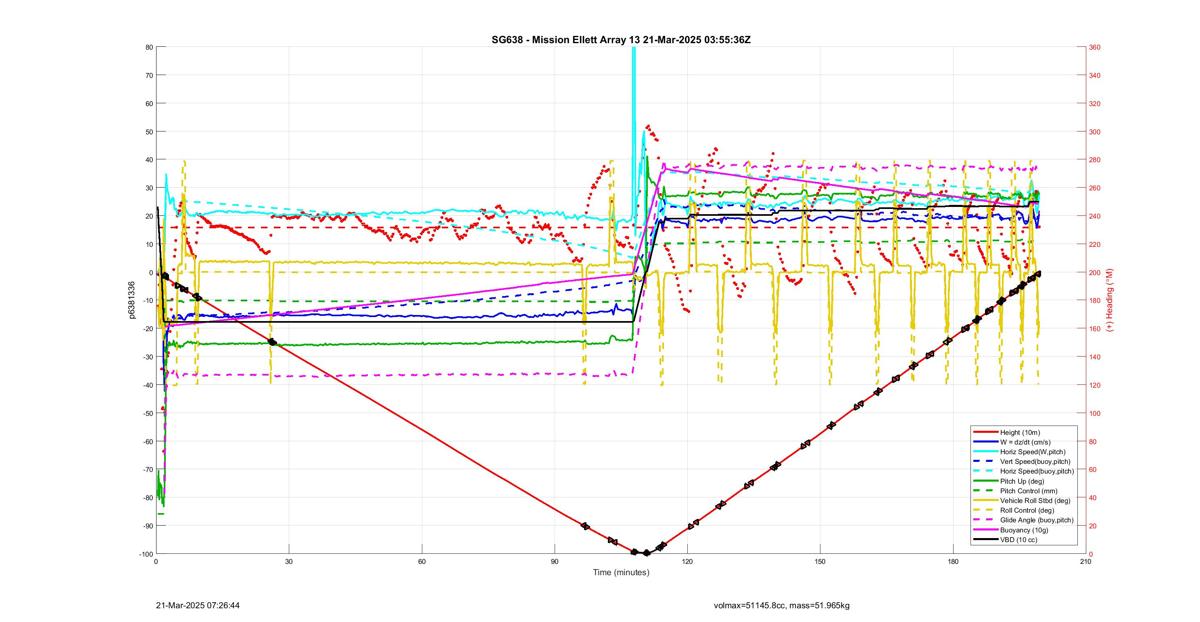Click the x-axis tick label '30'
The image size is (1200, 622).
coord(289,561)
